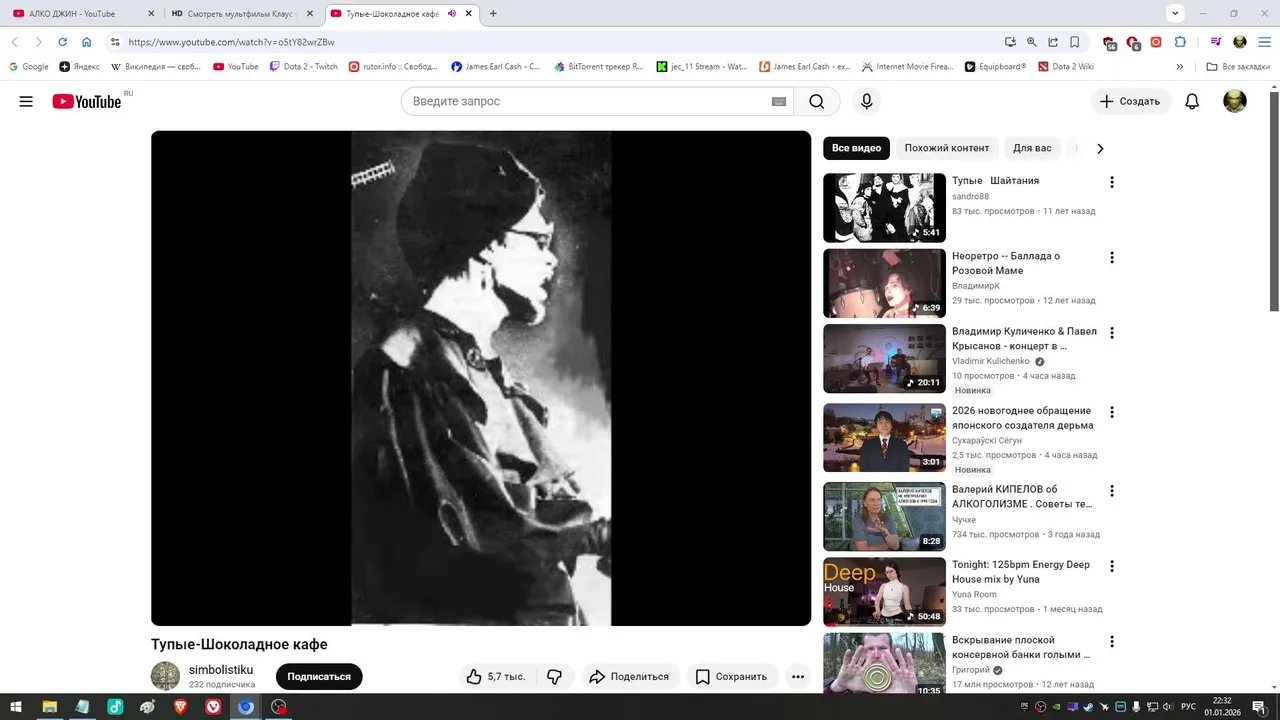Screen dimensions: 1280x720
Task: Click the browser address bar URL
Action: coord(231,42)
